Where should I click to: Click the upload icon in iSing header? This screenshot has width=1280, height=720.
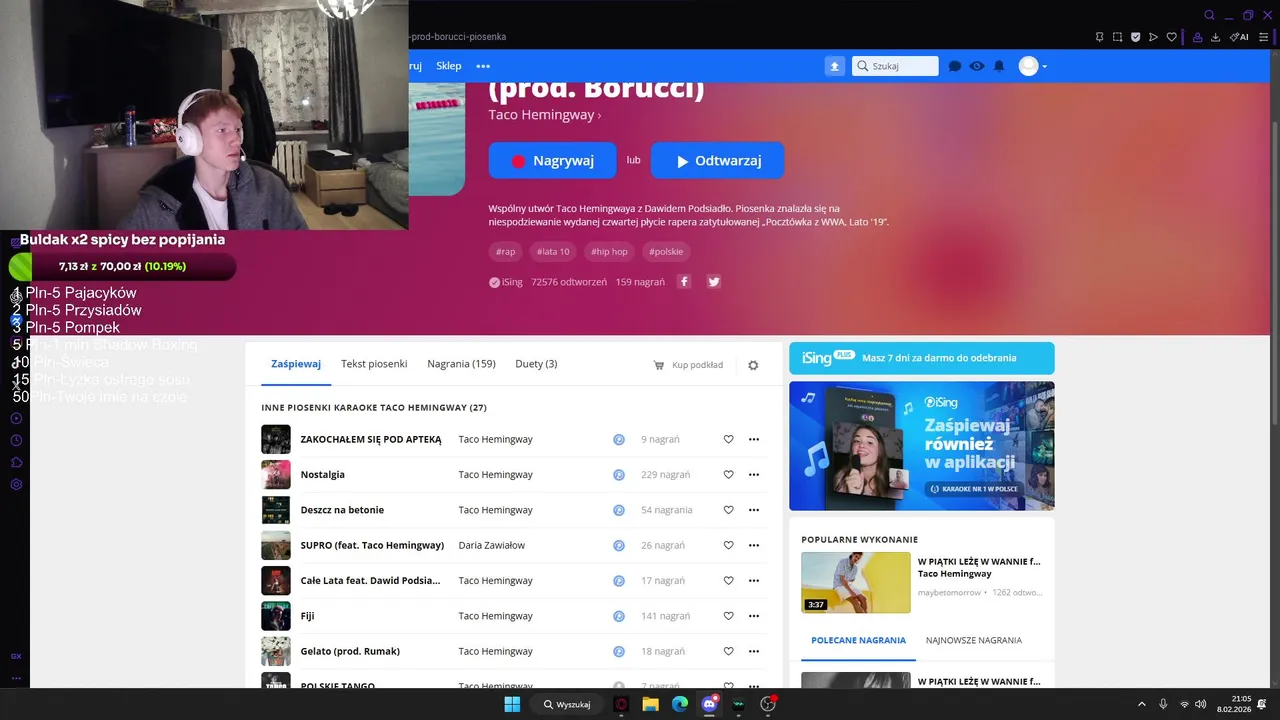(835, 66)
